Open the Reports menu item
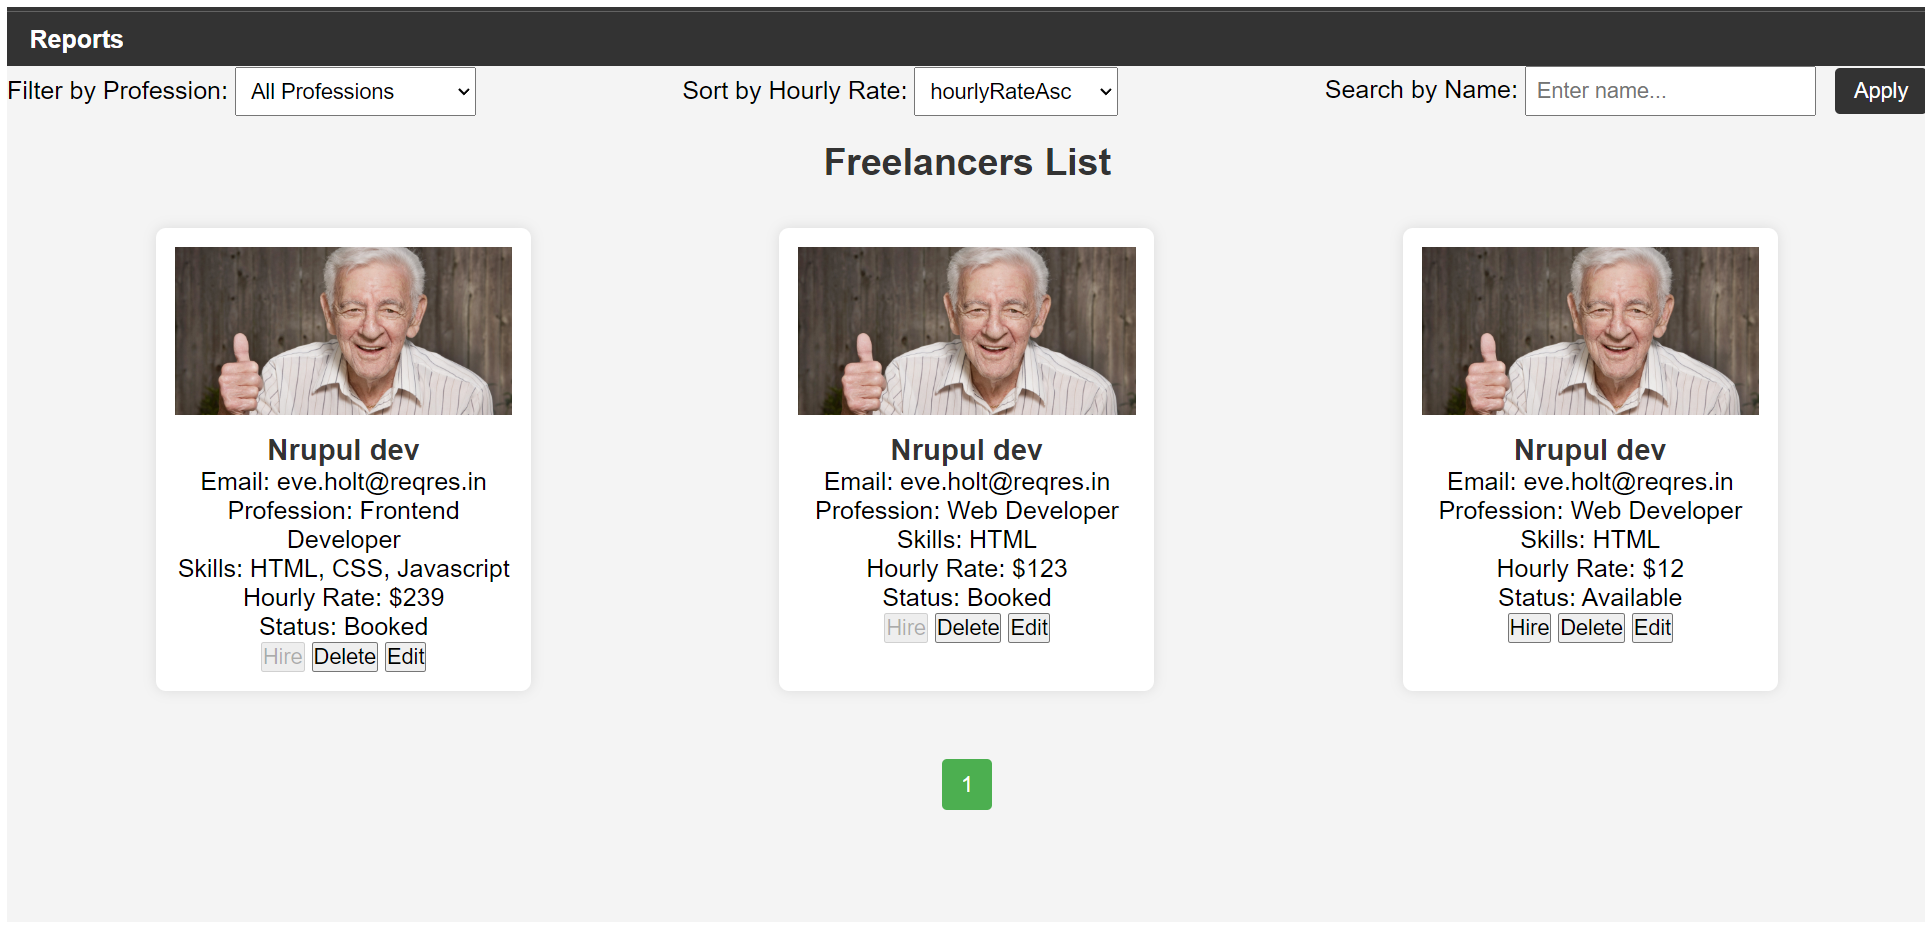 pyautogui.click(x=77, y=39)
